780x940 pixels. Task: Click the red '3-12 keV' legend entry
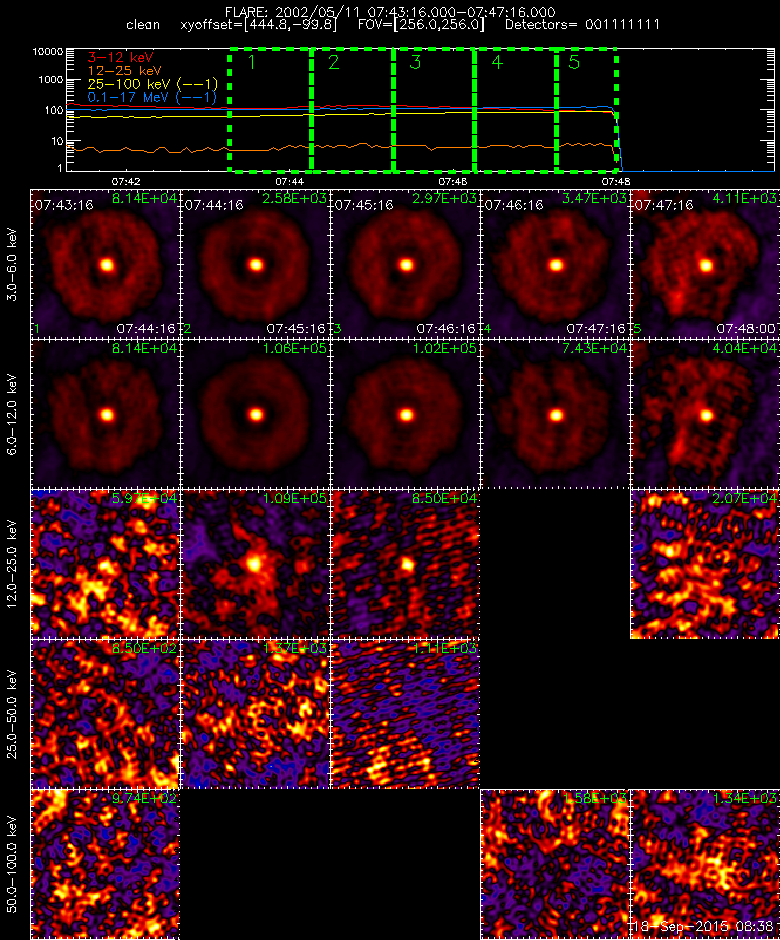tap(121, 58)
